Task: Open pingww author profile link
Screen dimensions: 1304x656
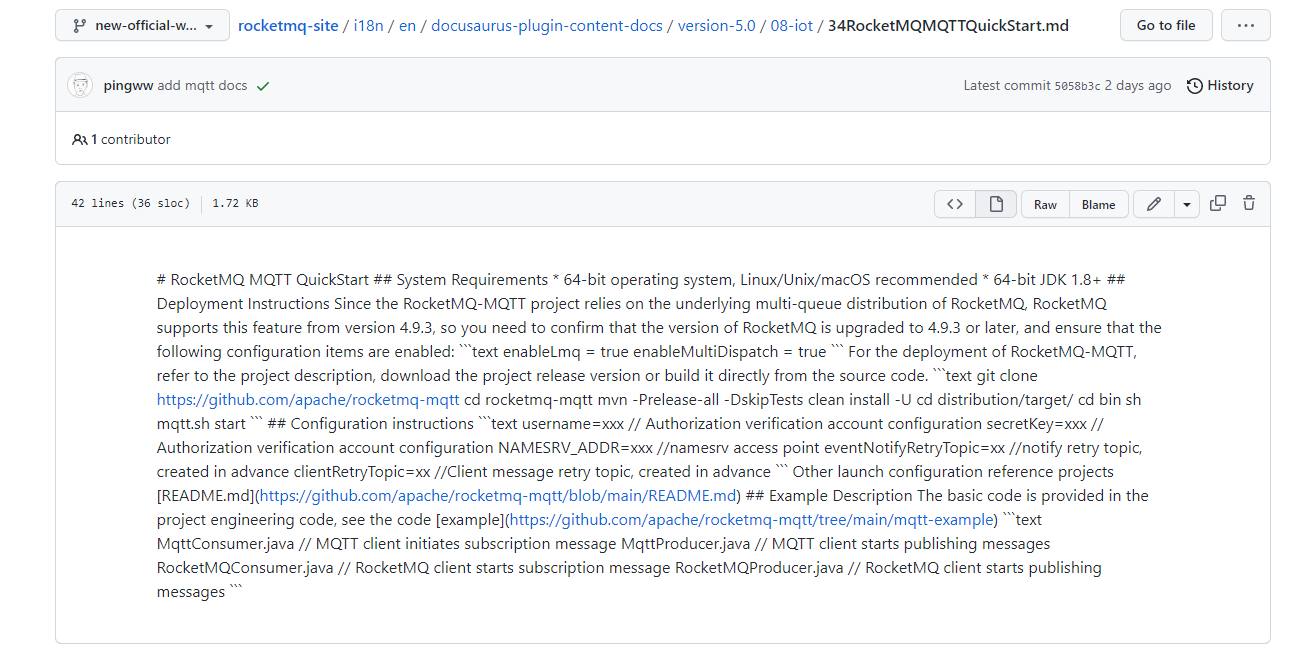Action: click(x=128, y=86)
